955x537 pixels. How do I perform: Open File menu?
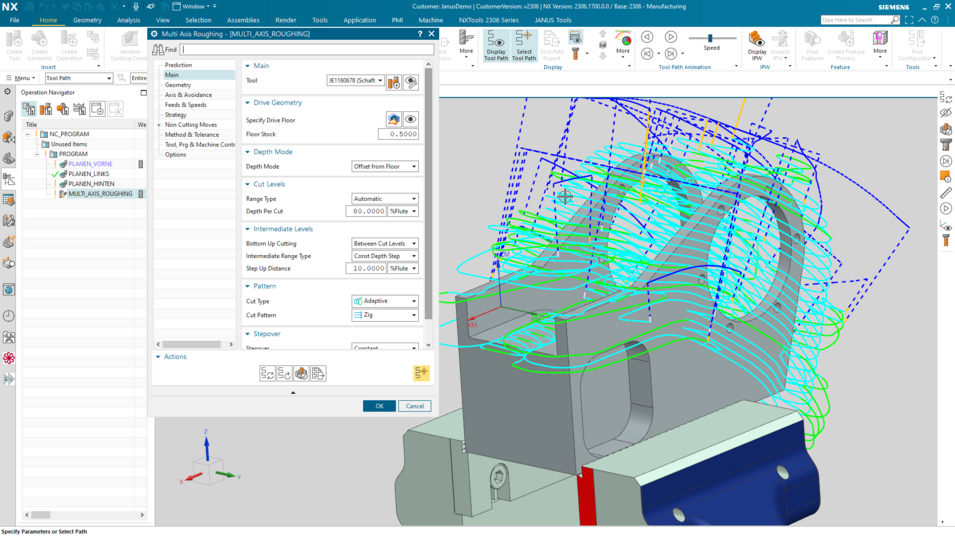(15, 20)
